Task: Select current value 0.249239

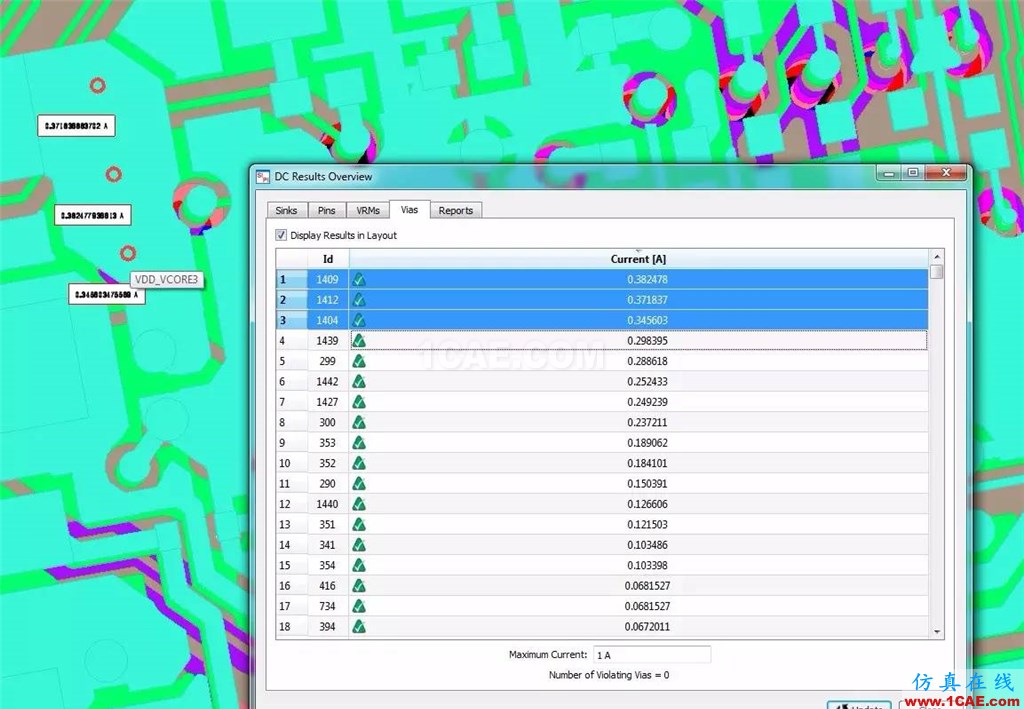Action: (x=647, y=402)
